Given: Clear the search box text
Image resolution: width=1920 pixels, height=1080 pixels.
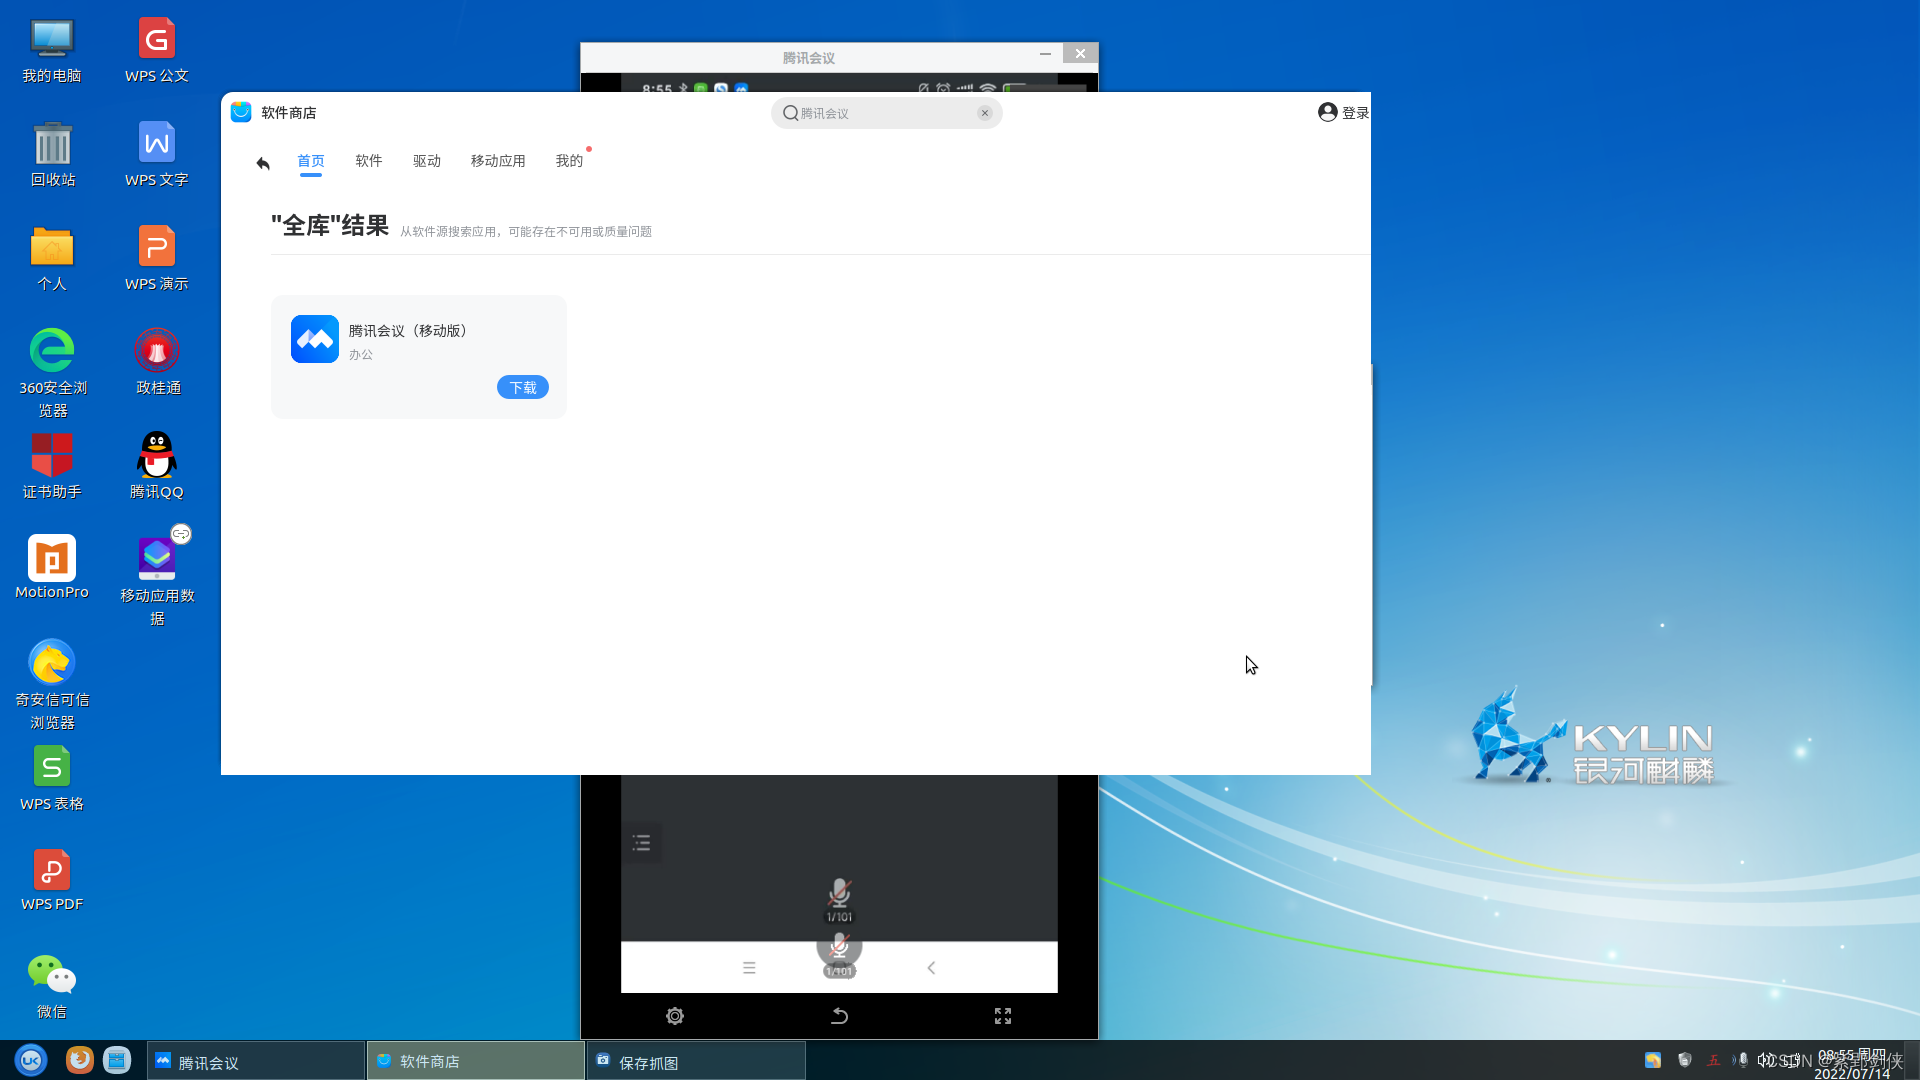Looking at the screenshot, I should coord(985,113).
